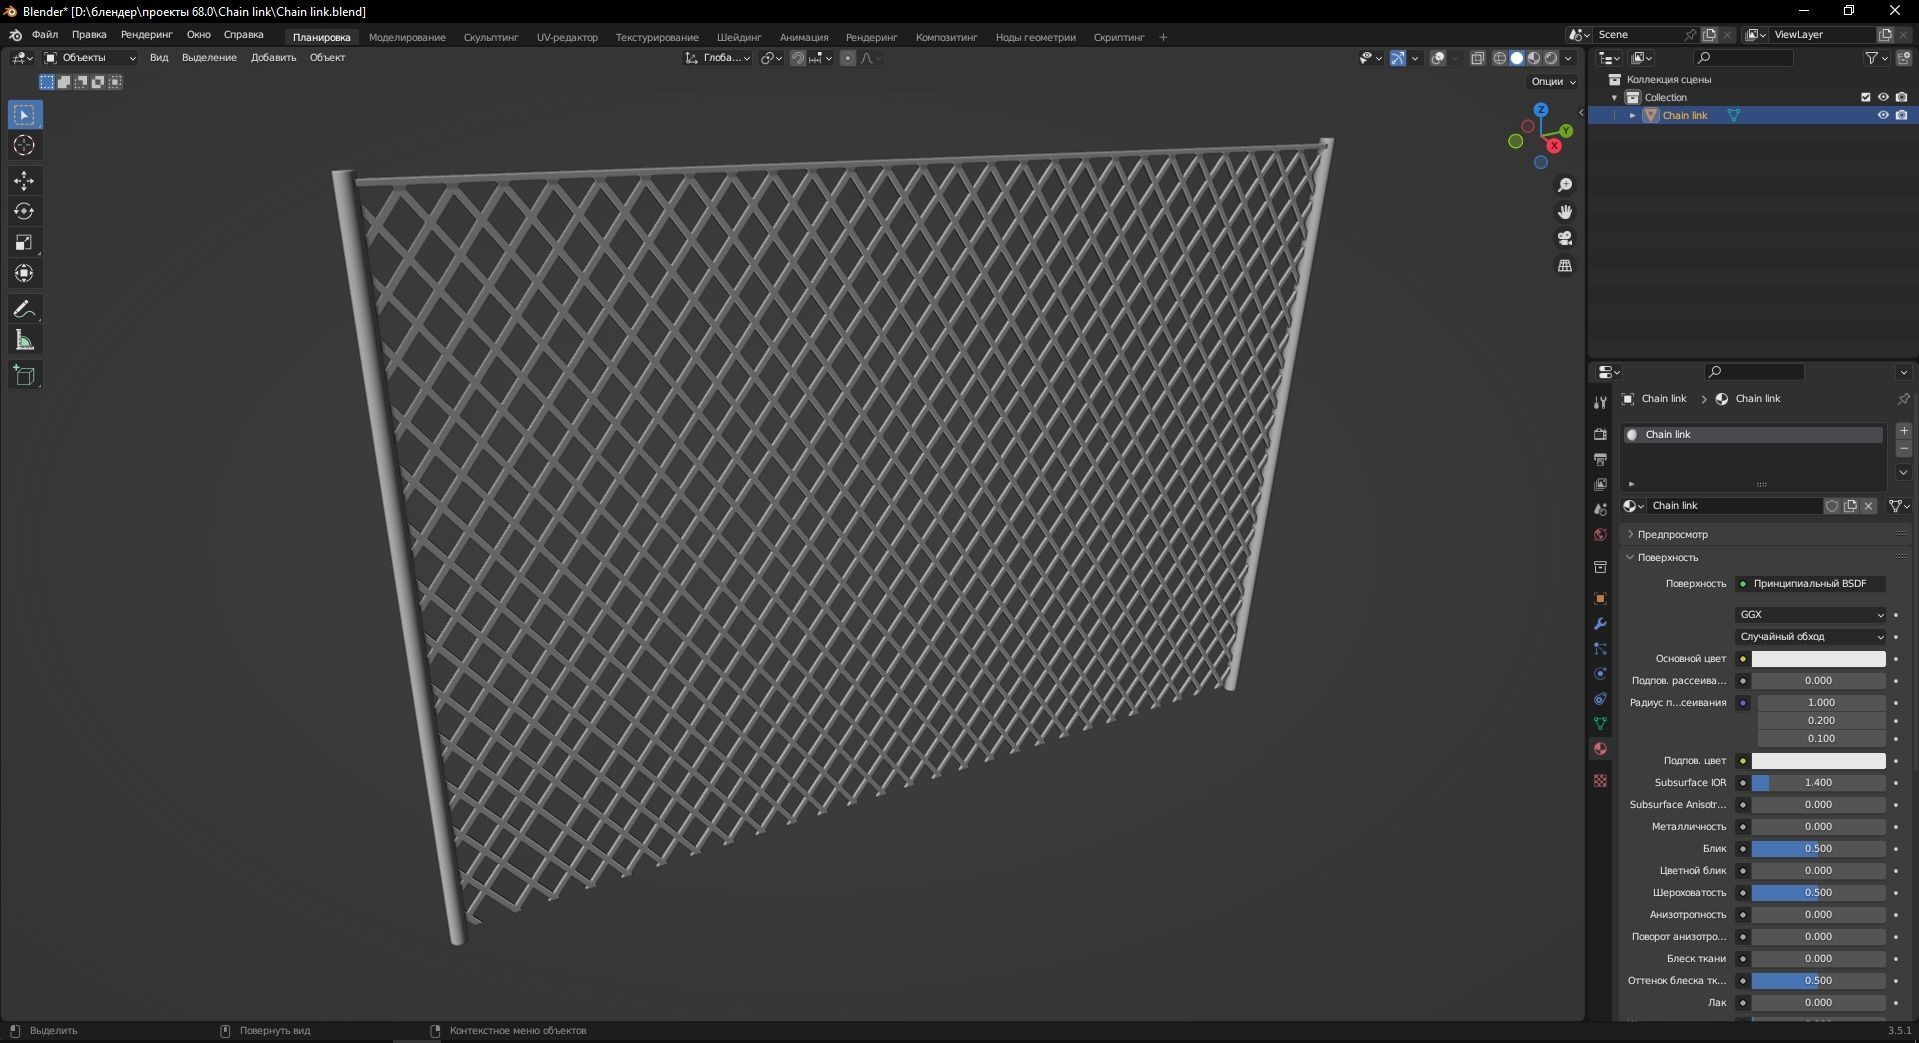Open the viewport 'Добавить' menu

tap(273, 58)
